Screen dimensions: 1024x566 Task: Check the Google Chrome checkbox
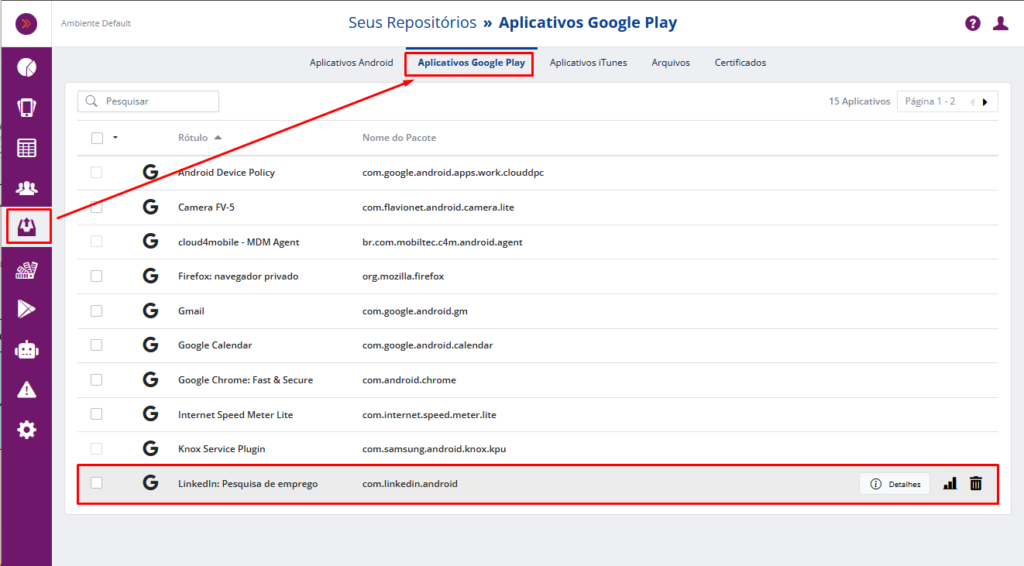coord(97,379)
